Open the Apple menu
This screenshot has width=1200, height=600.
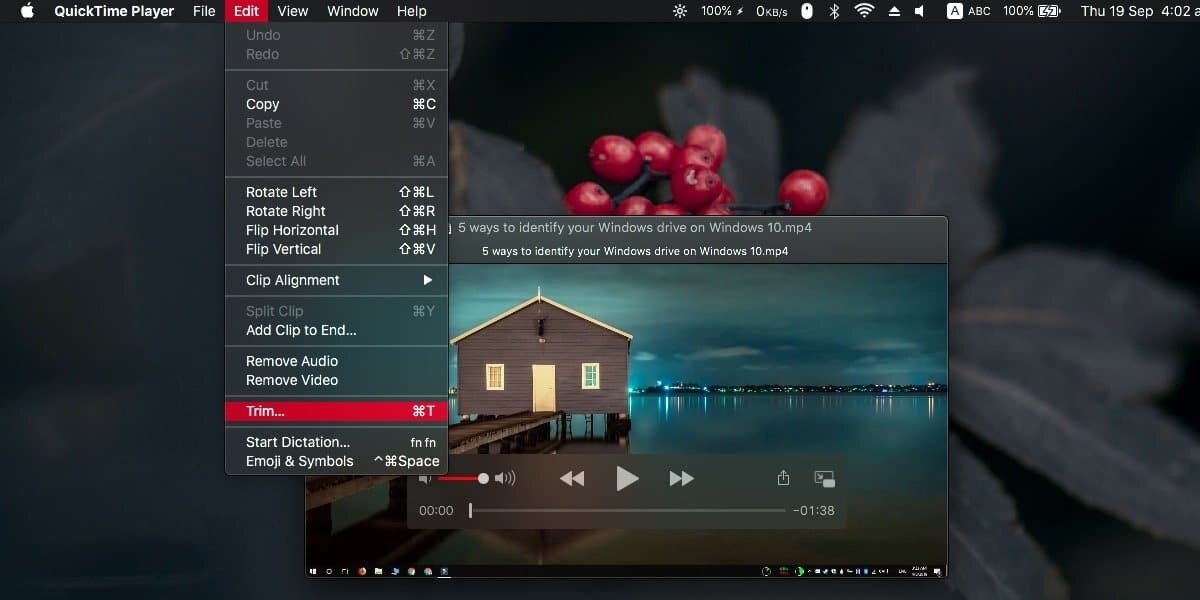point(26,11)
